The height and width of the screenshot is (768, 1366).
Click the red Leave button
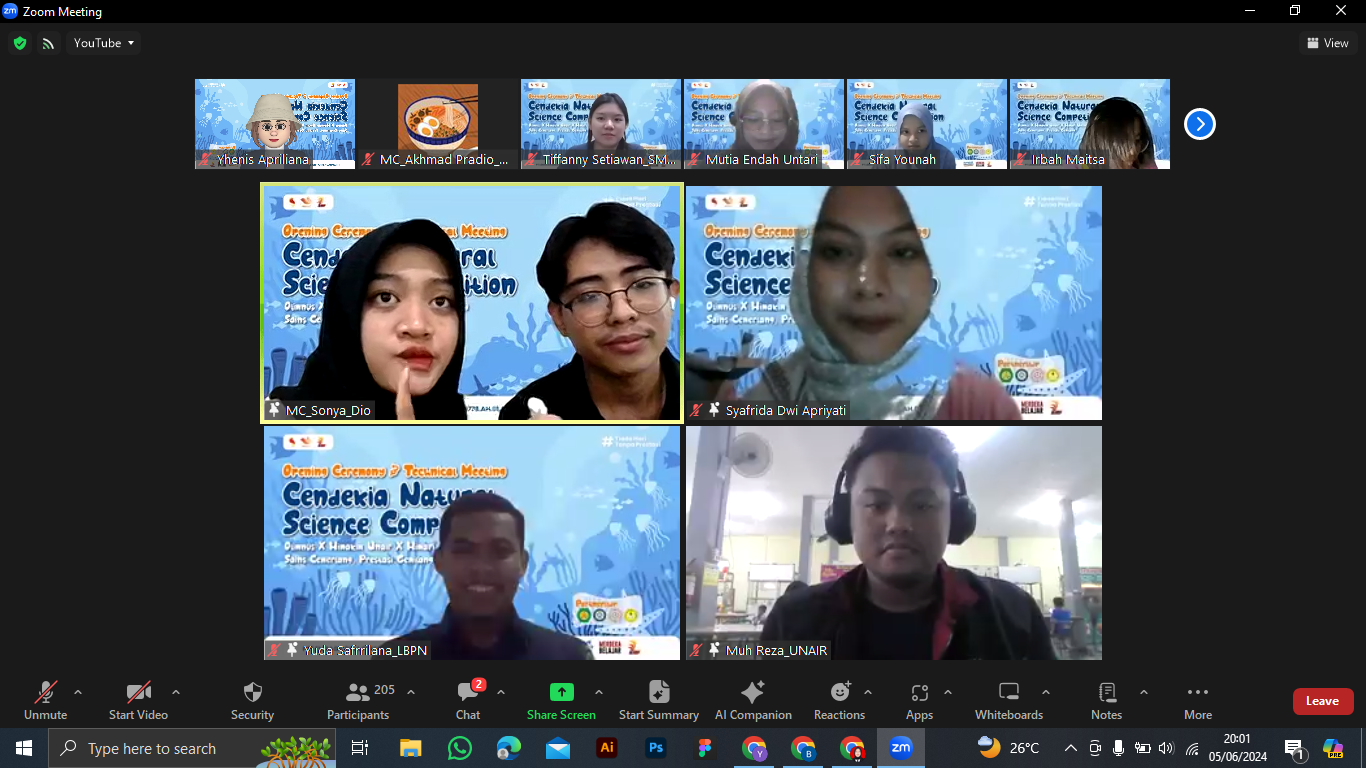click(1322, 701)
